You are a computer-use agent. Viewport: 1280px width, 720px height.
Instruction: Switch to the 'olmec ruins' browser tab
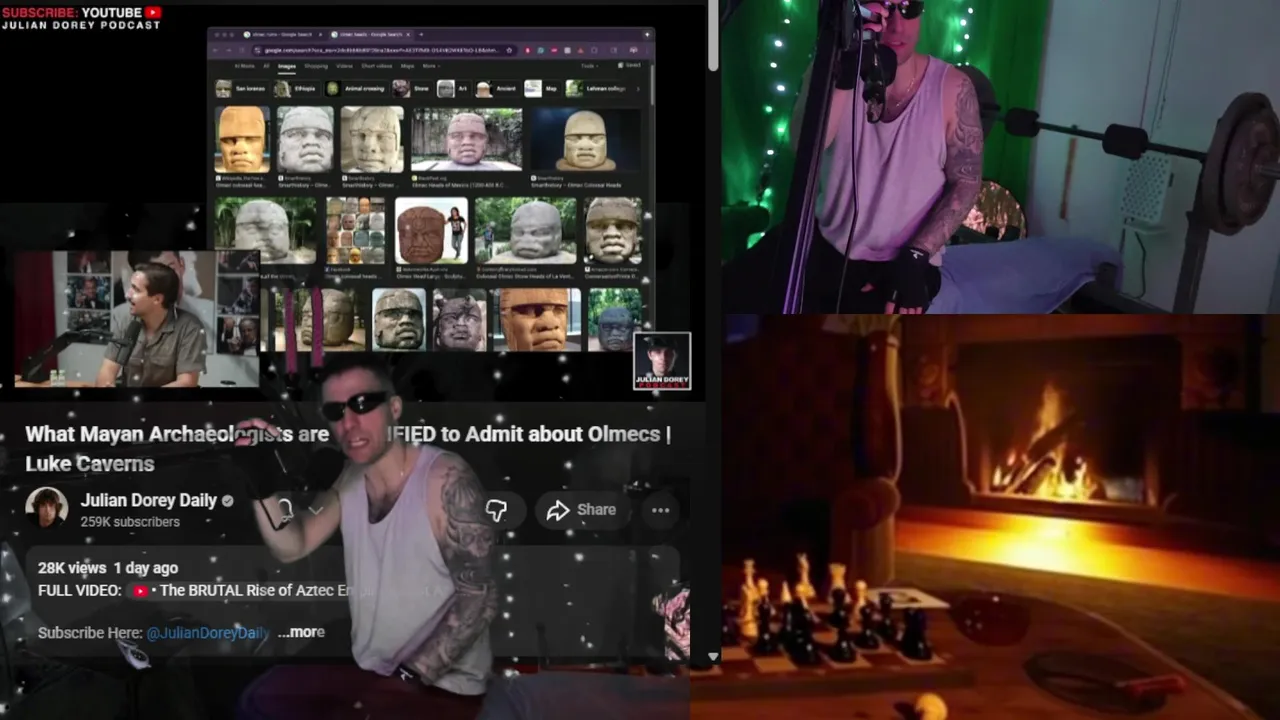coord(282,35)
